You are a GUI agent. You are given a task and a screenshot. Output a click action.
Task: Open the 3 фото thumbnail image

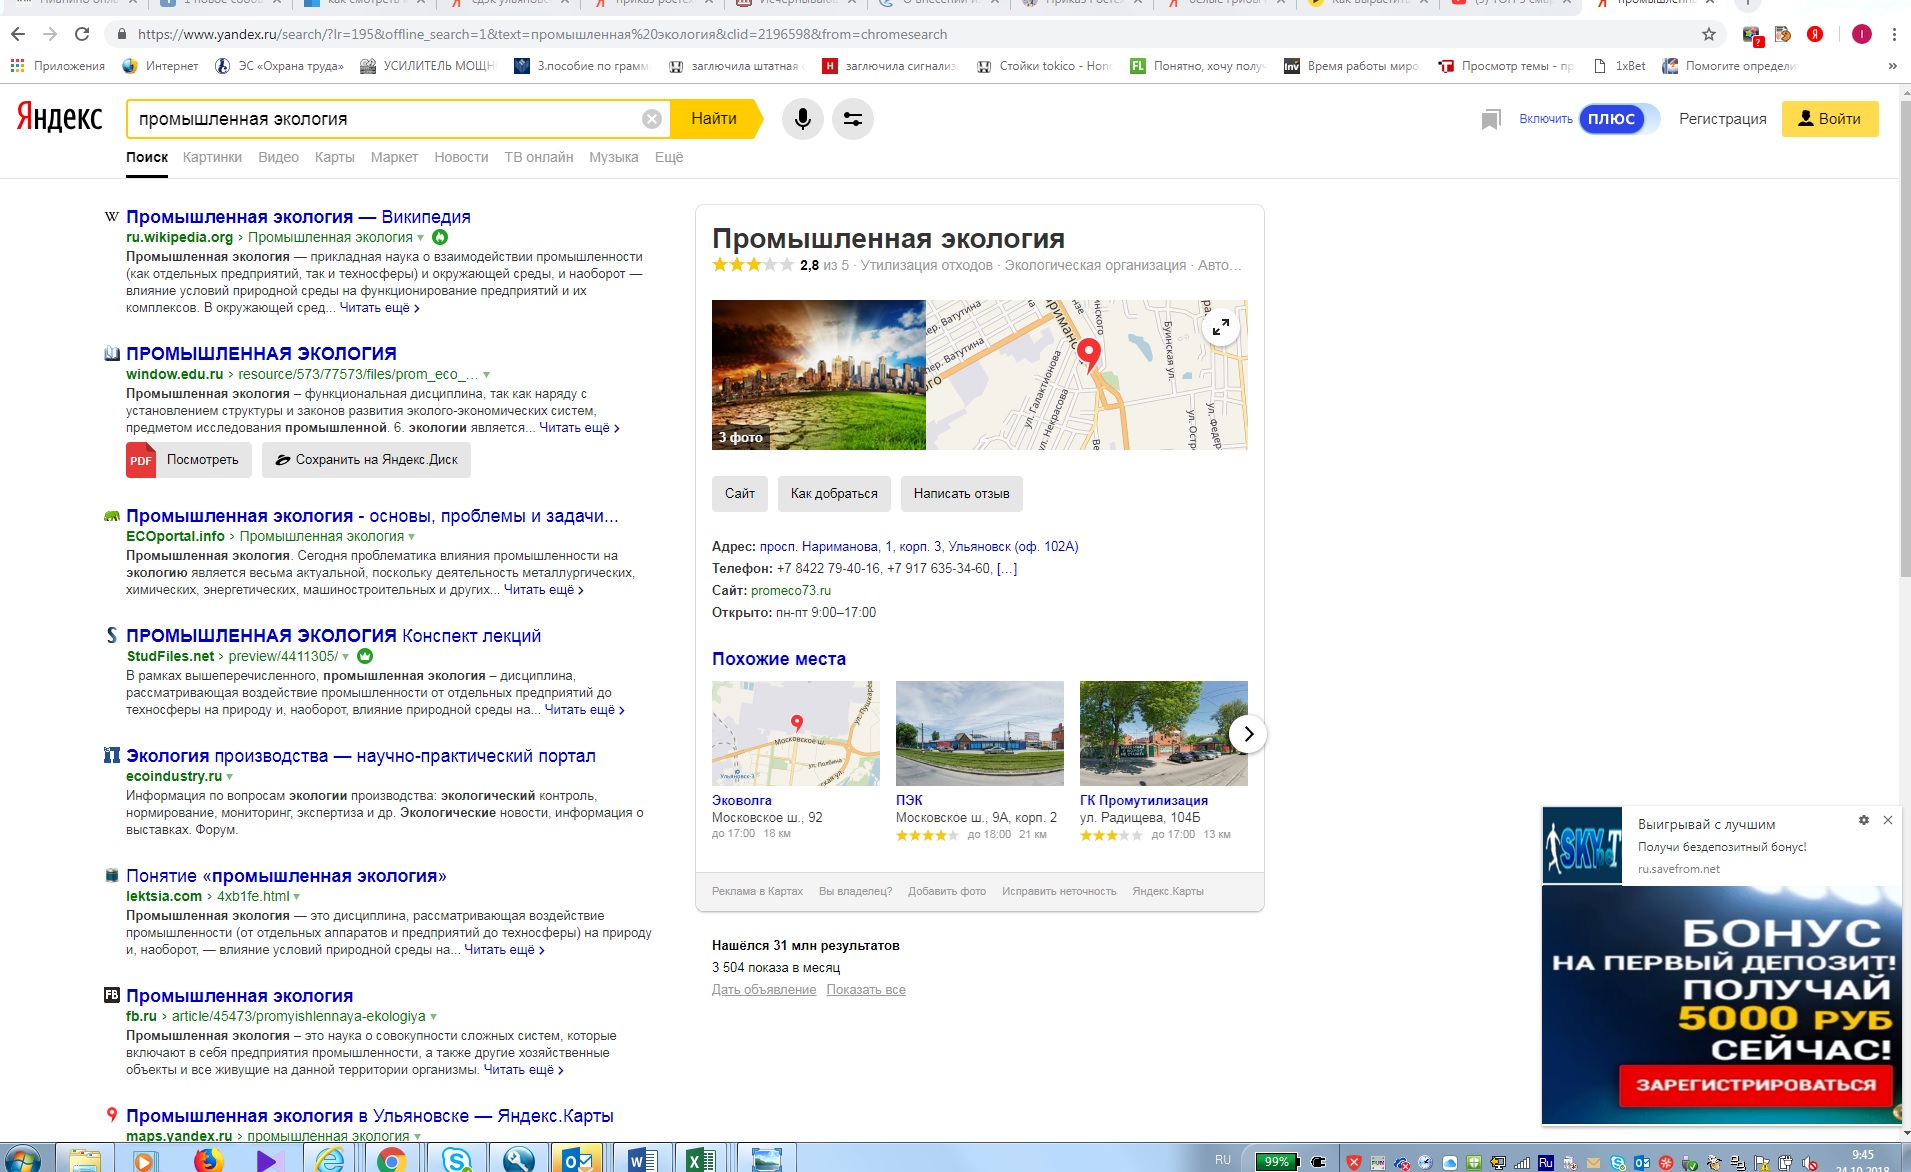click(x=818, y=375)
